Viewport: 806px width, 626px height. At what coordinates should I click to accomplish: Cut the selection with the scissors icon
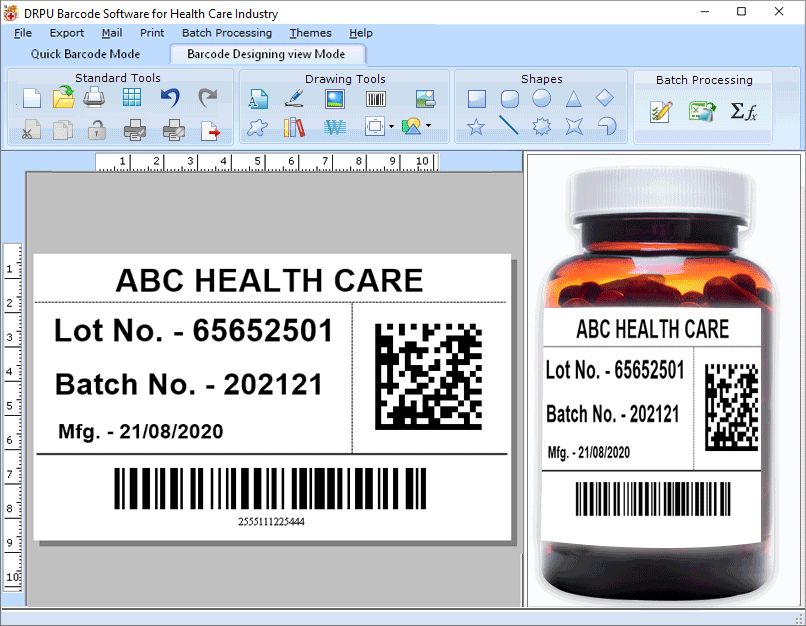click(31, 130)
